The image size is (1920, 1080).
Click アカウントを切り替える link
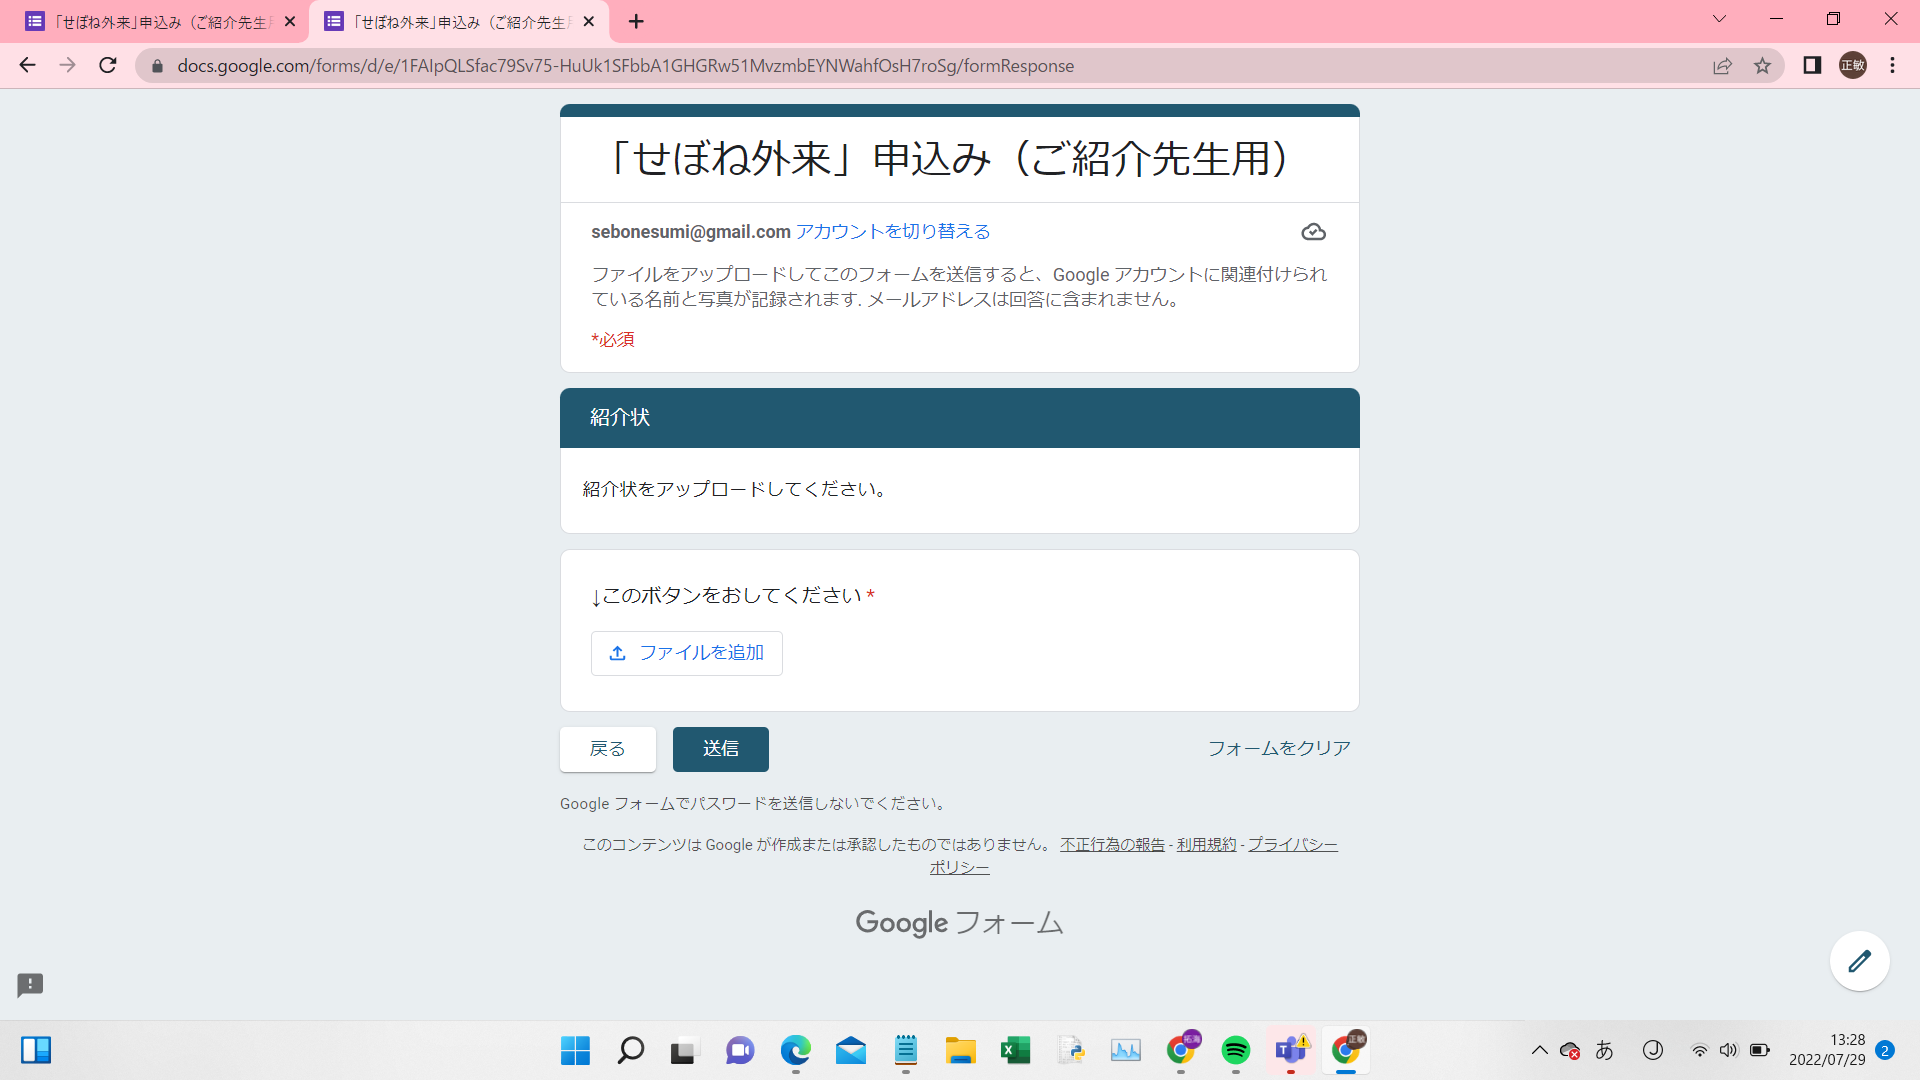(x=892, y=232)
